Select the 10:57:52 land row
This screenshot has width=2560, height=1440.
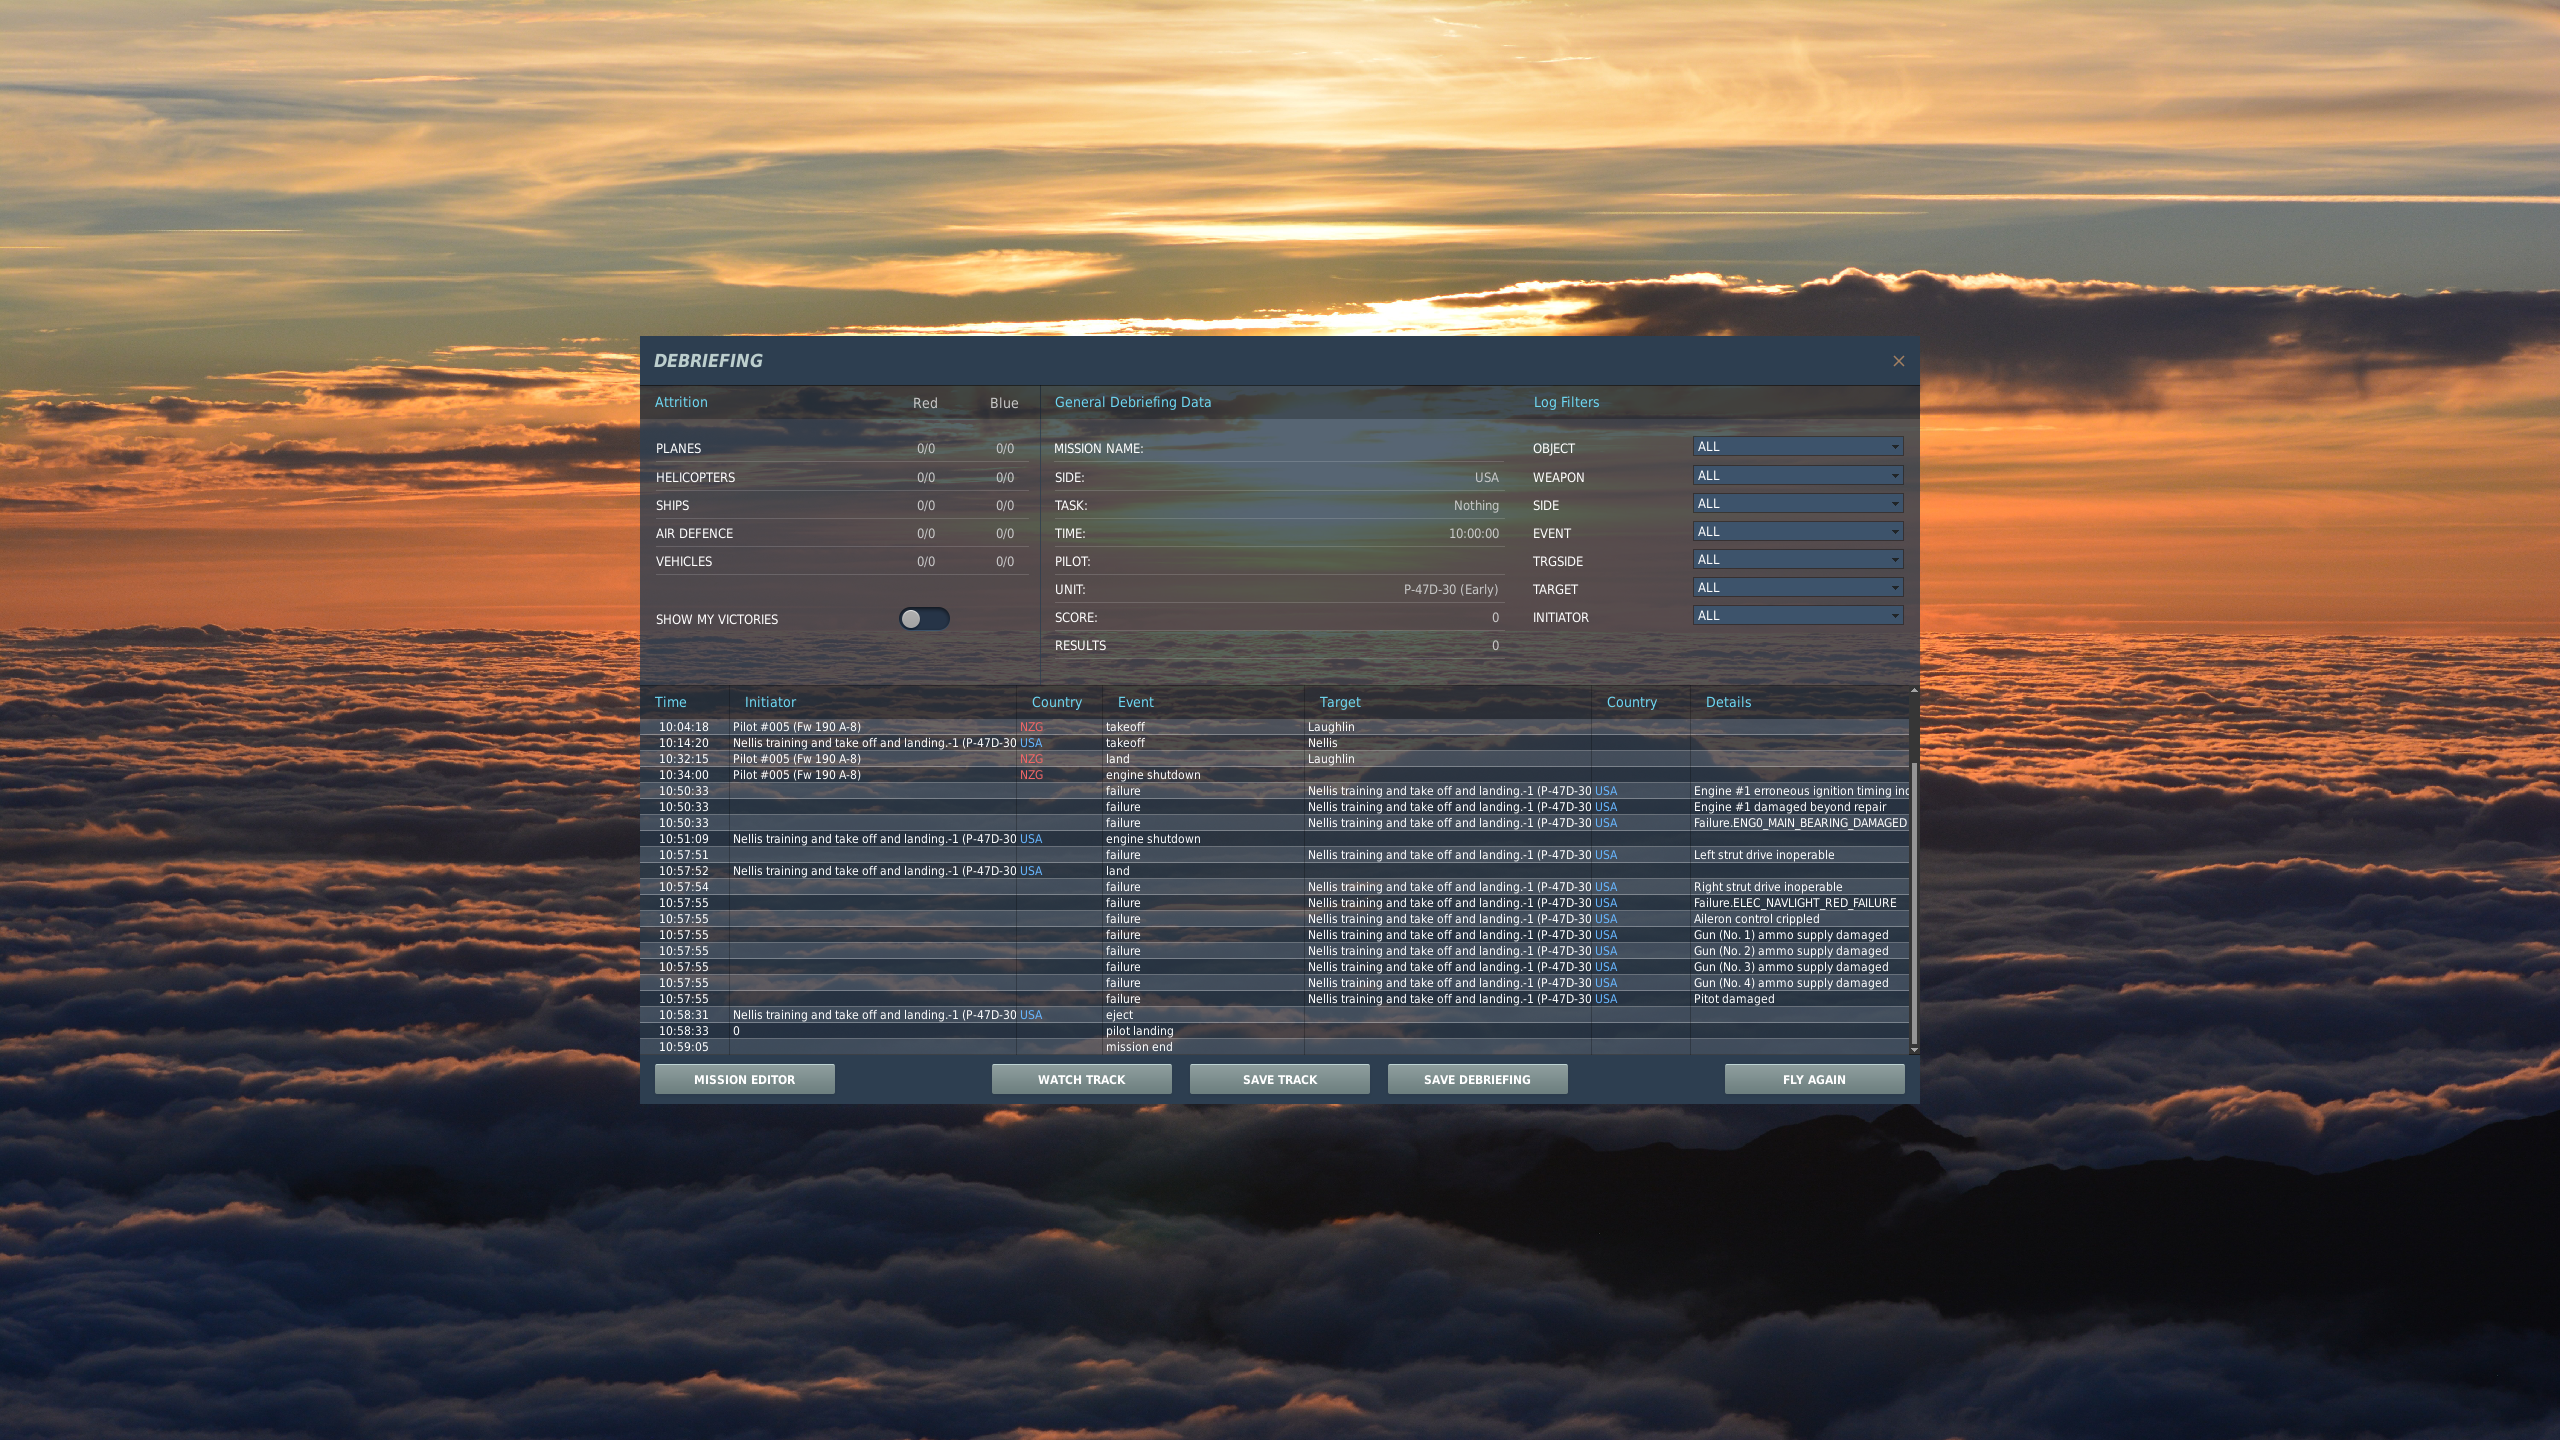1274,871
